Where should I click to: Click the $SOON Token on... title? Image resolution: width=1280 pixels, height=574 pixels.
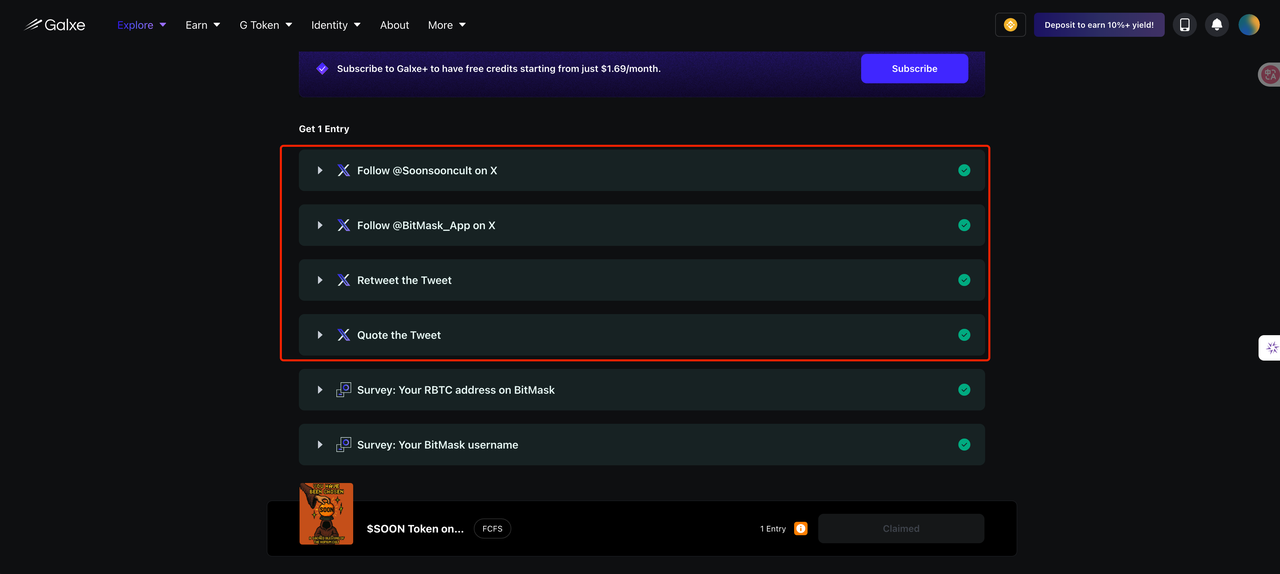(415, 529)
